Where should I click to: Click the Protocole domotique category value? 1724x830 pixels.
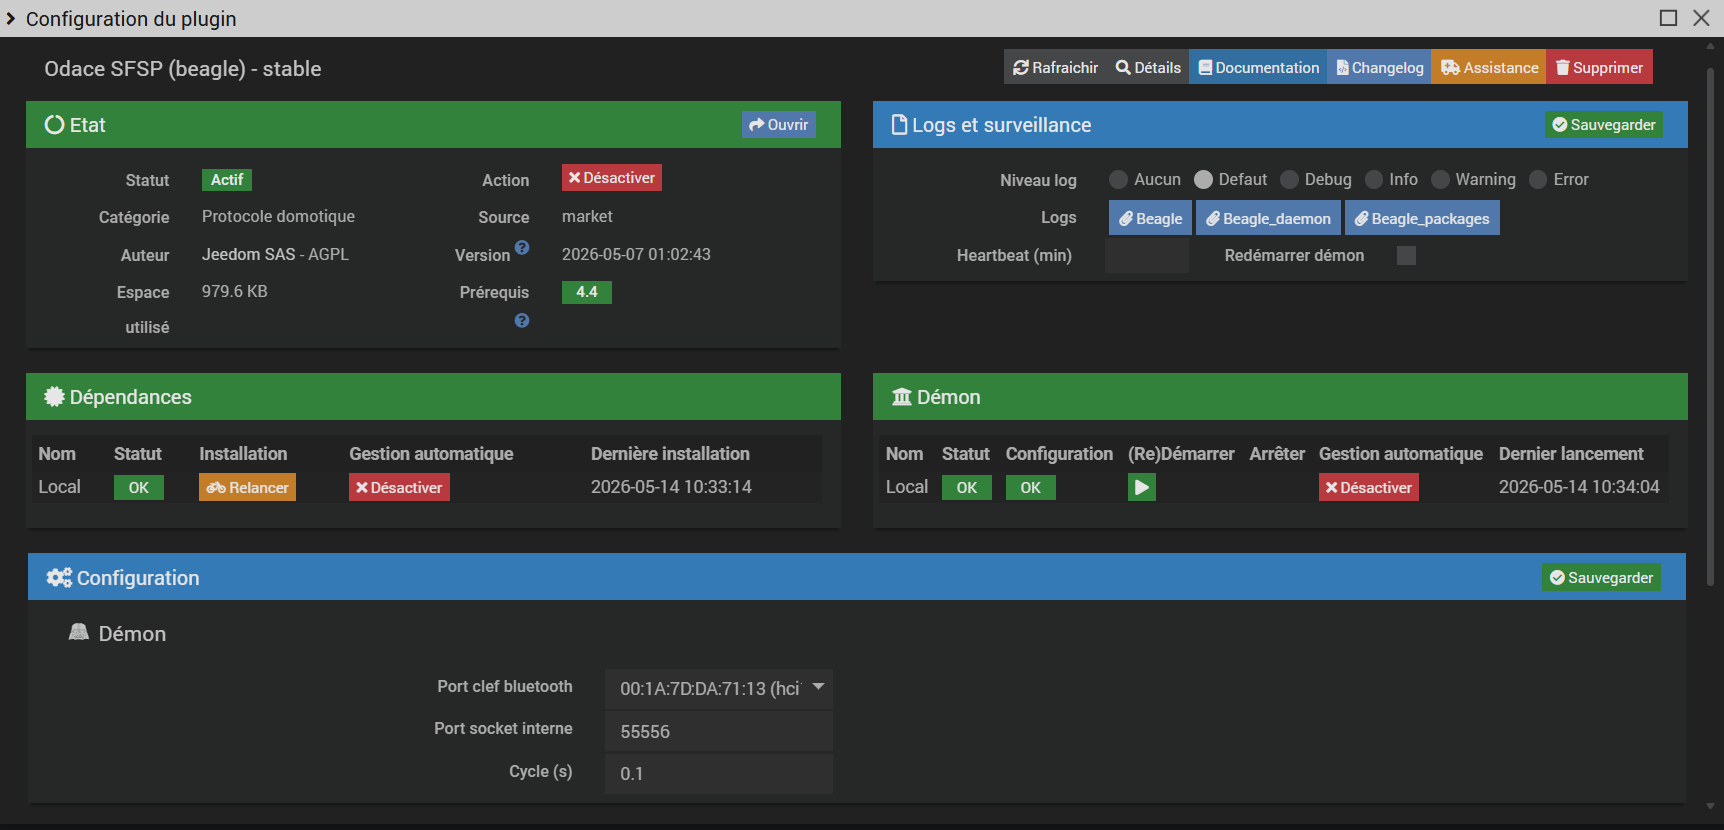coord(278,217)
